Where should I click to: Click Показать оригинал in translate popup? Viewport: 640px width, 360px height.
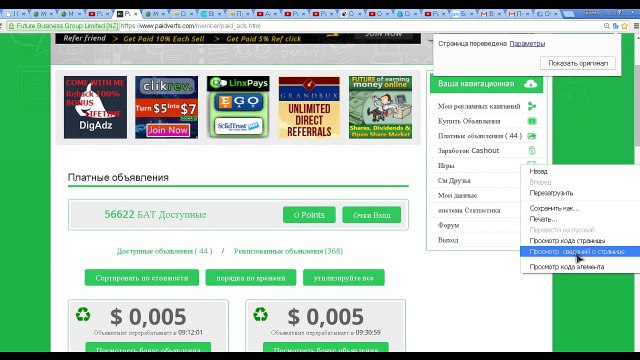[578, 63]
